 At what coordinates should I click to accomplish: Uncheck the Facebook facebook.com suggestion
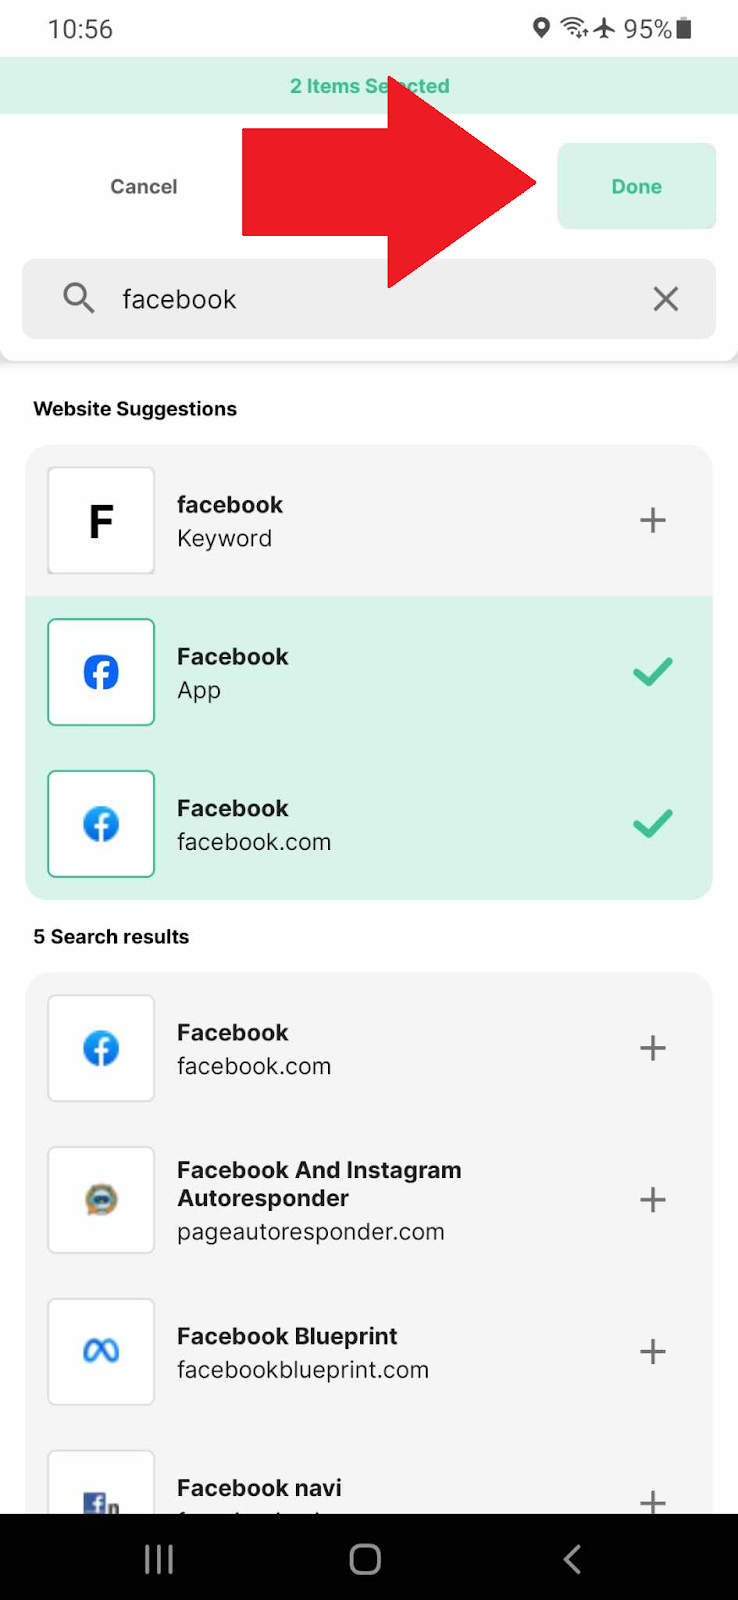click(x=652, y=823)
